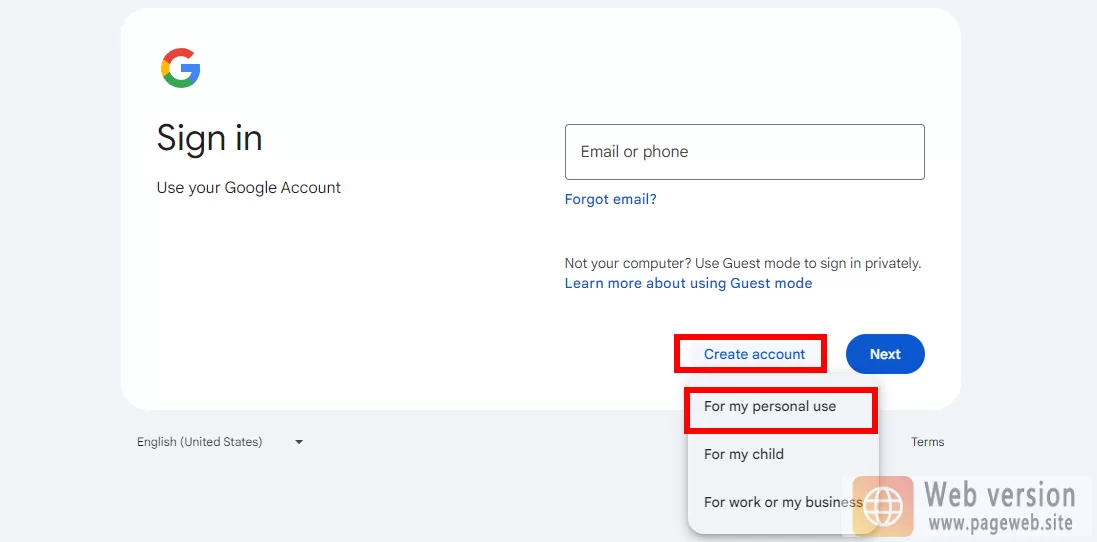Open the Terms link in footer

pos(927,442)
